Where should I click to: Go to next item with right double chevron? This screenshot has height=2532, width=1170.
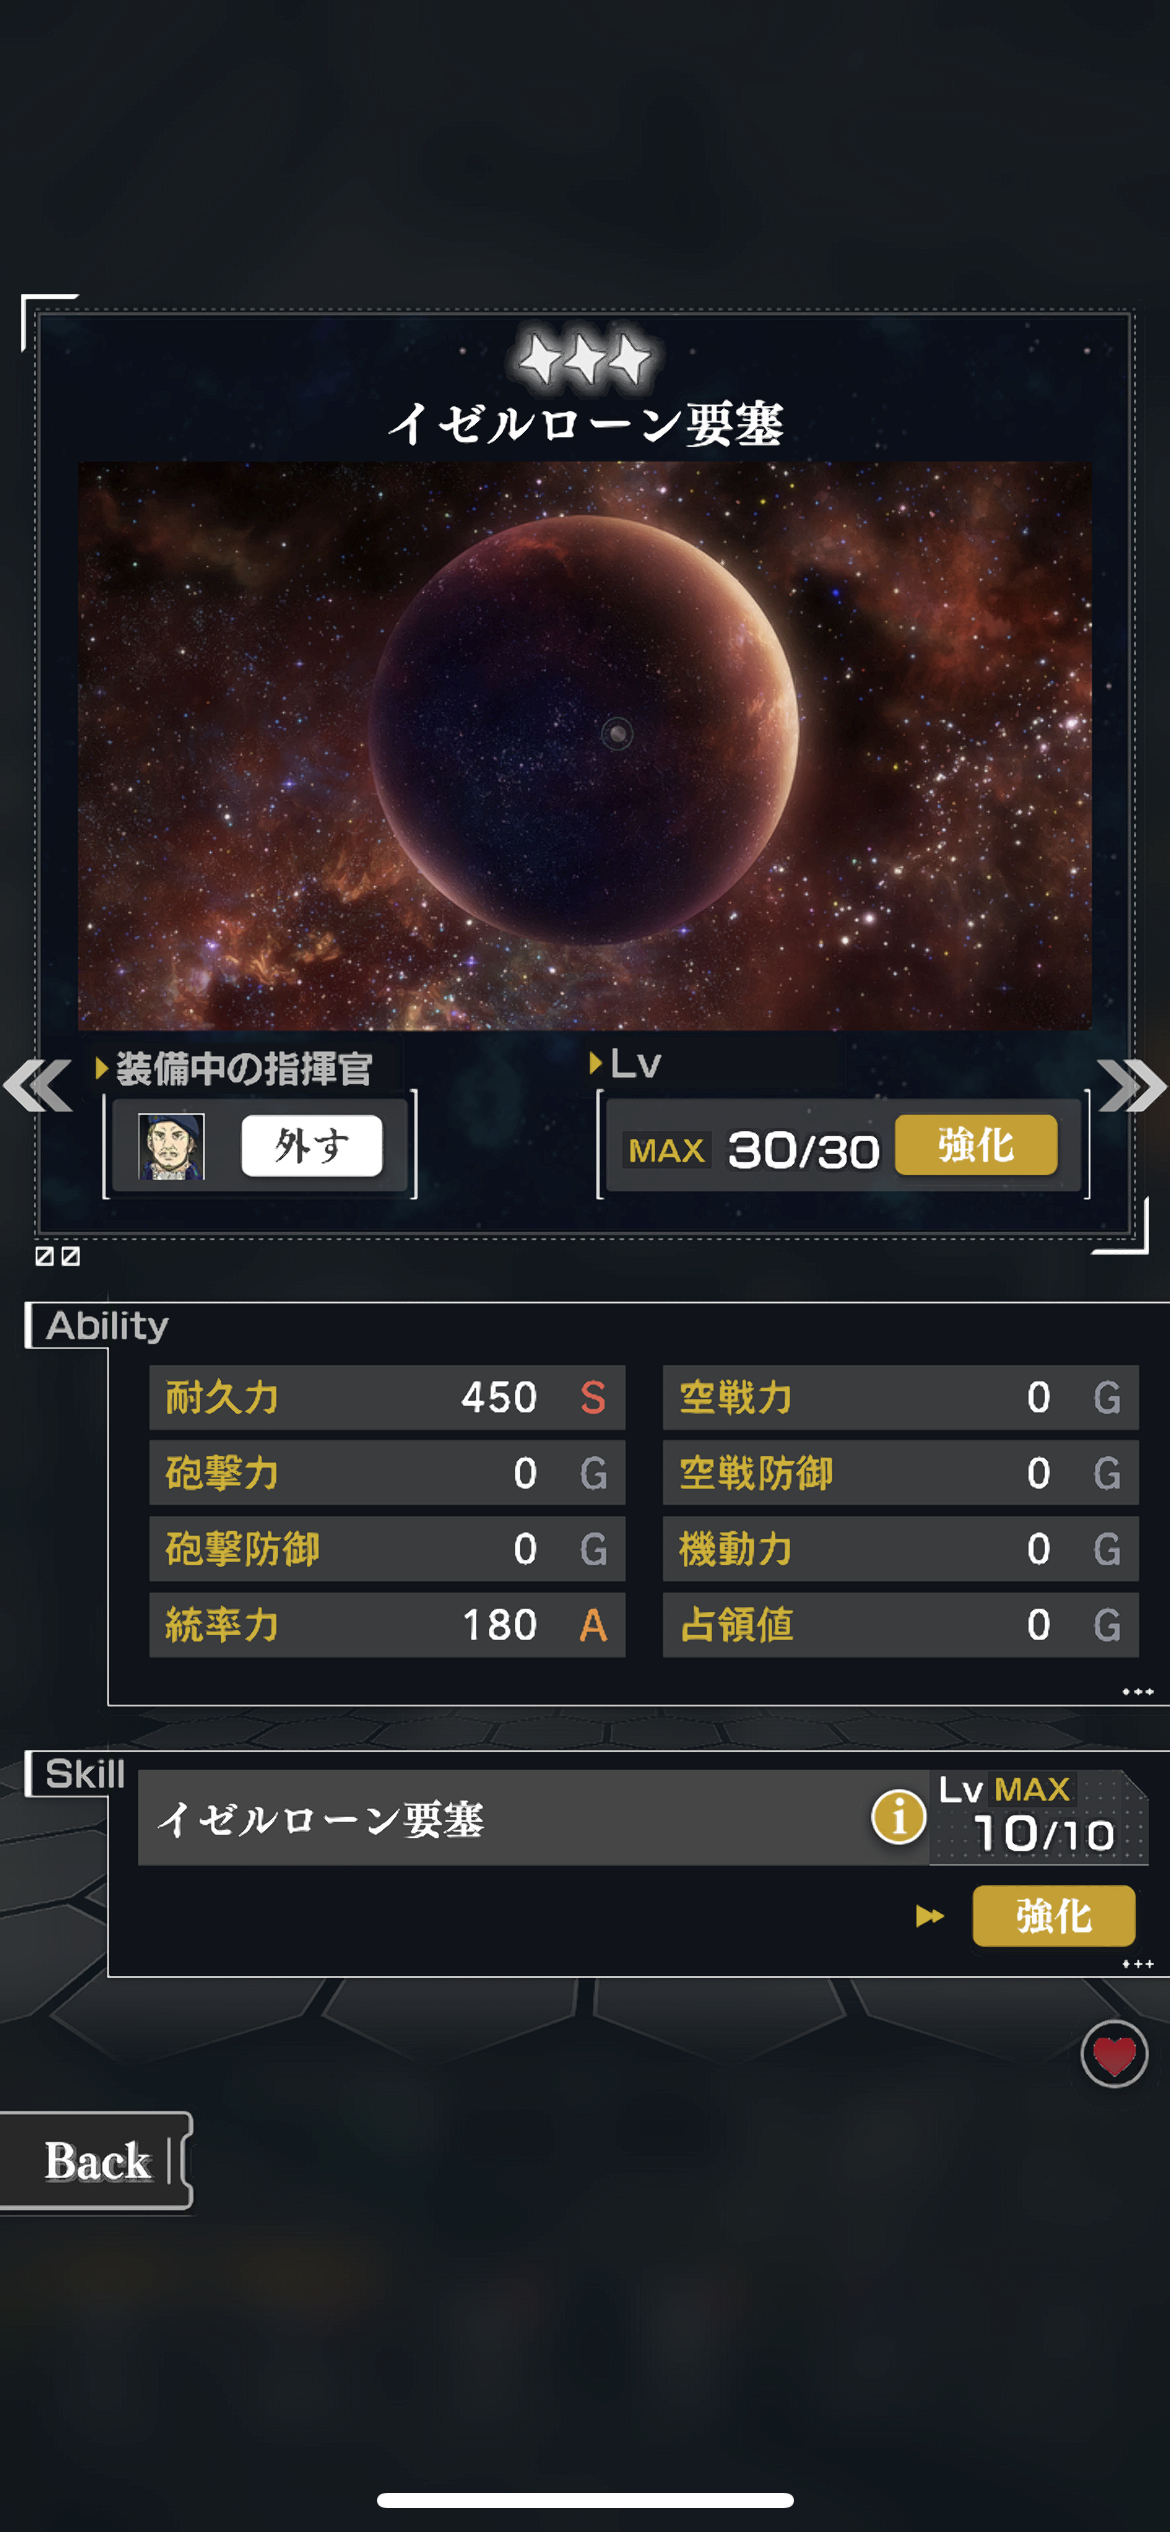[1132, 1085]
